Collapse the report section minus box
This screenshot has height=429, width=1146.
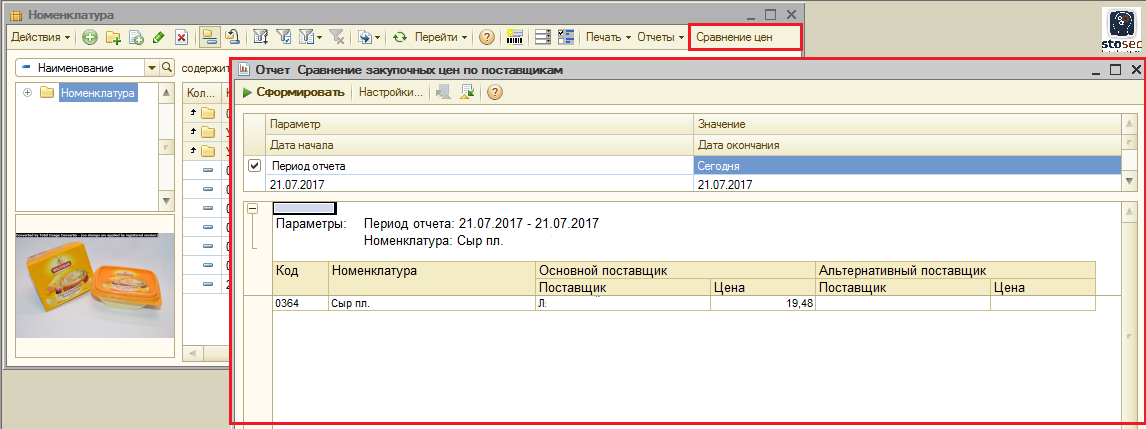coord(252,209)
